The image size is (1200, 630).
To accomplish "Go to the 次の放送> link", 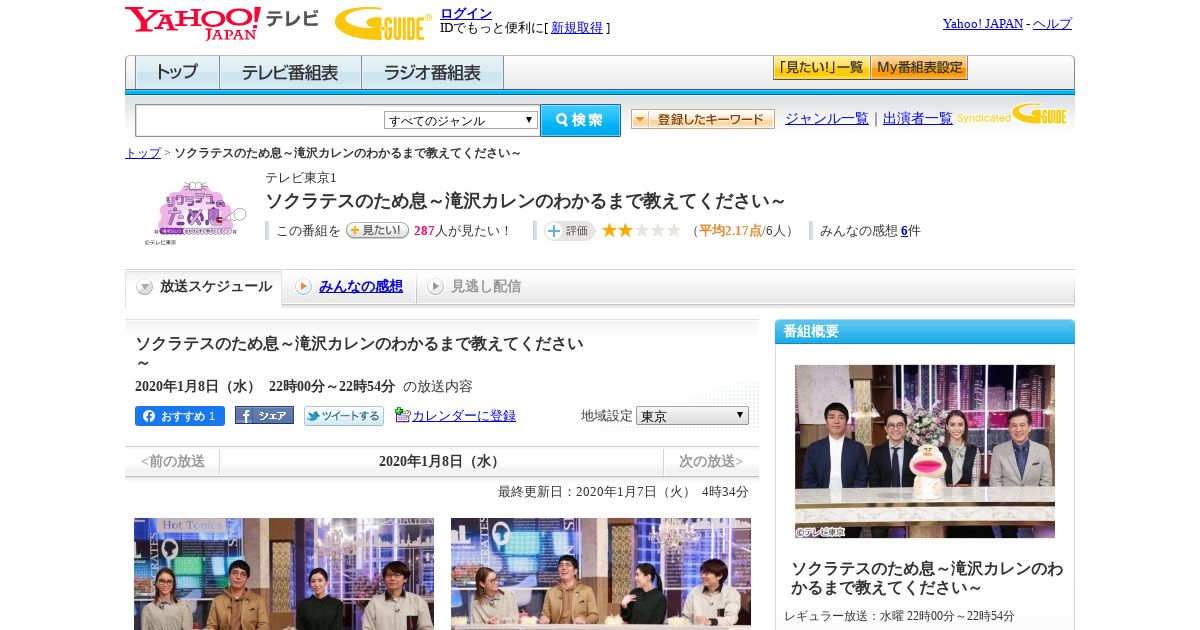I will 711,461.
